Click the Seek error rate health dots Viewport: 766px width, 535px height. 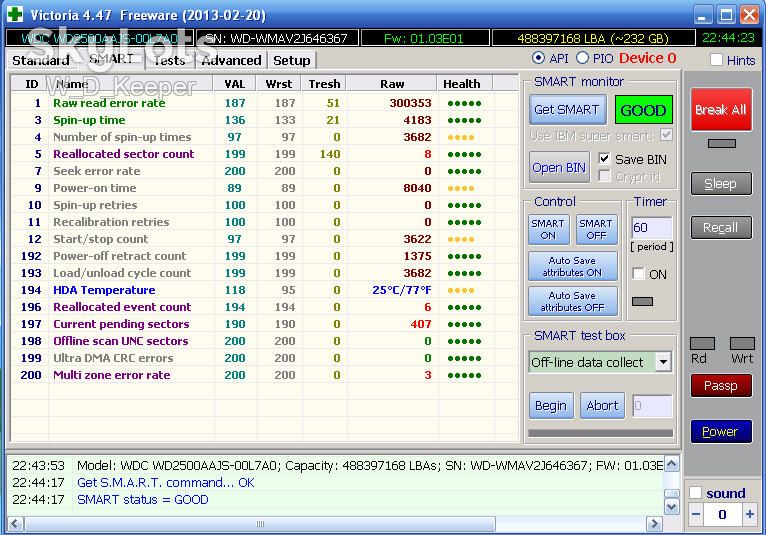464,171
